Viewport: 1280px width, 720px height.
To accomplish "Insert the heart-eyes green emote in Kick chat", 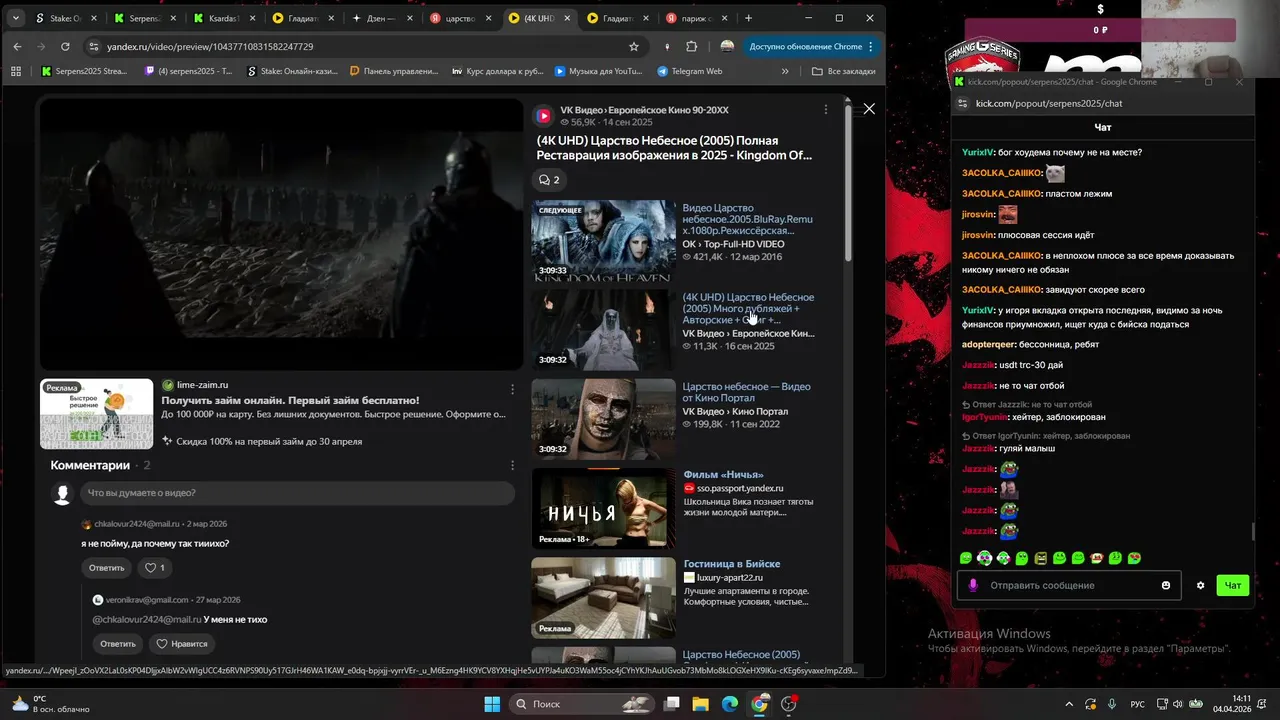I will pyautogui.click(x=1134, y=558).
